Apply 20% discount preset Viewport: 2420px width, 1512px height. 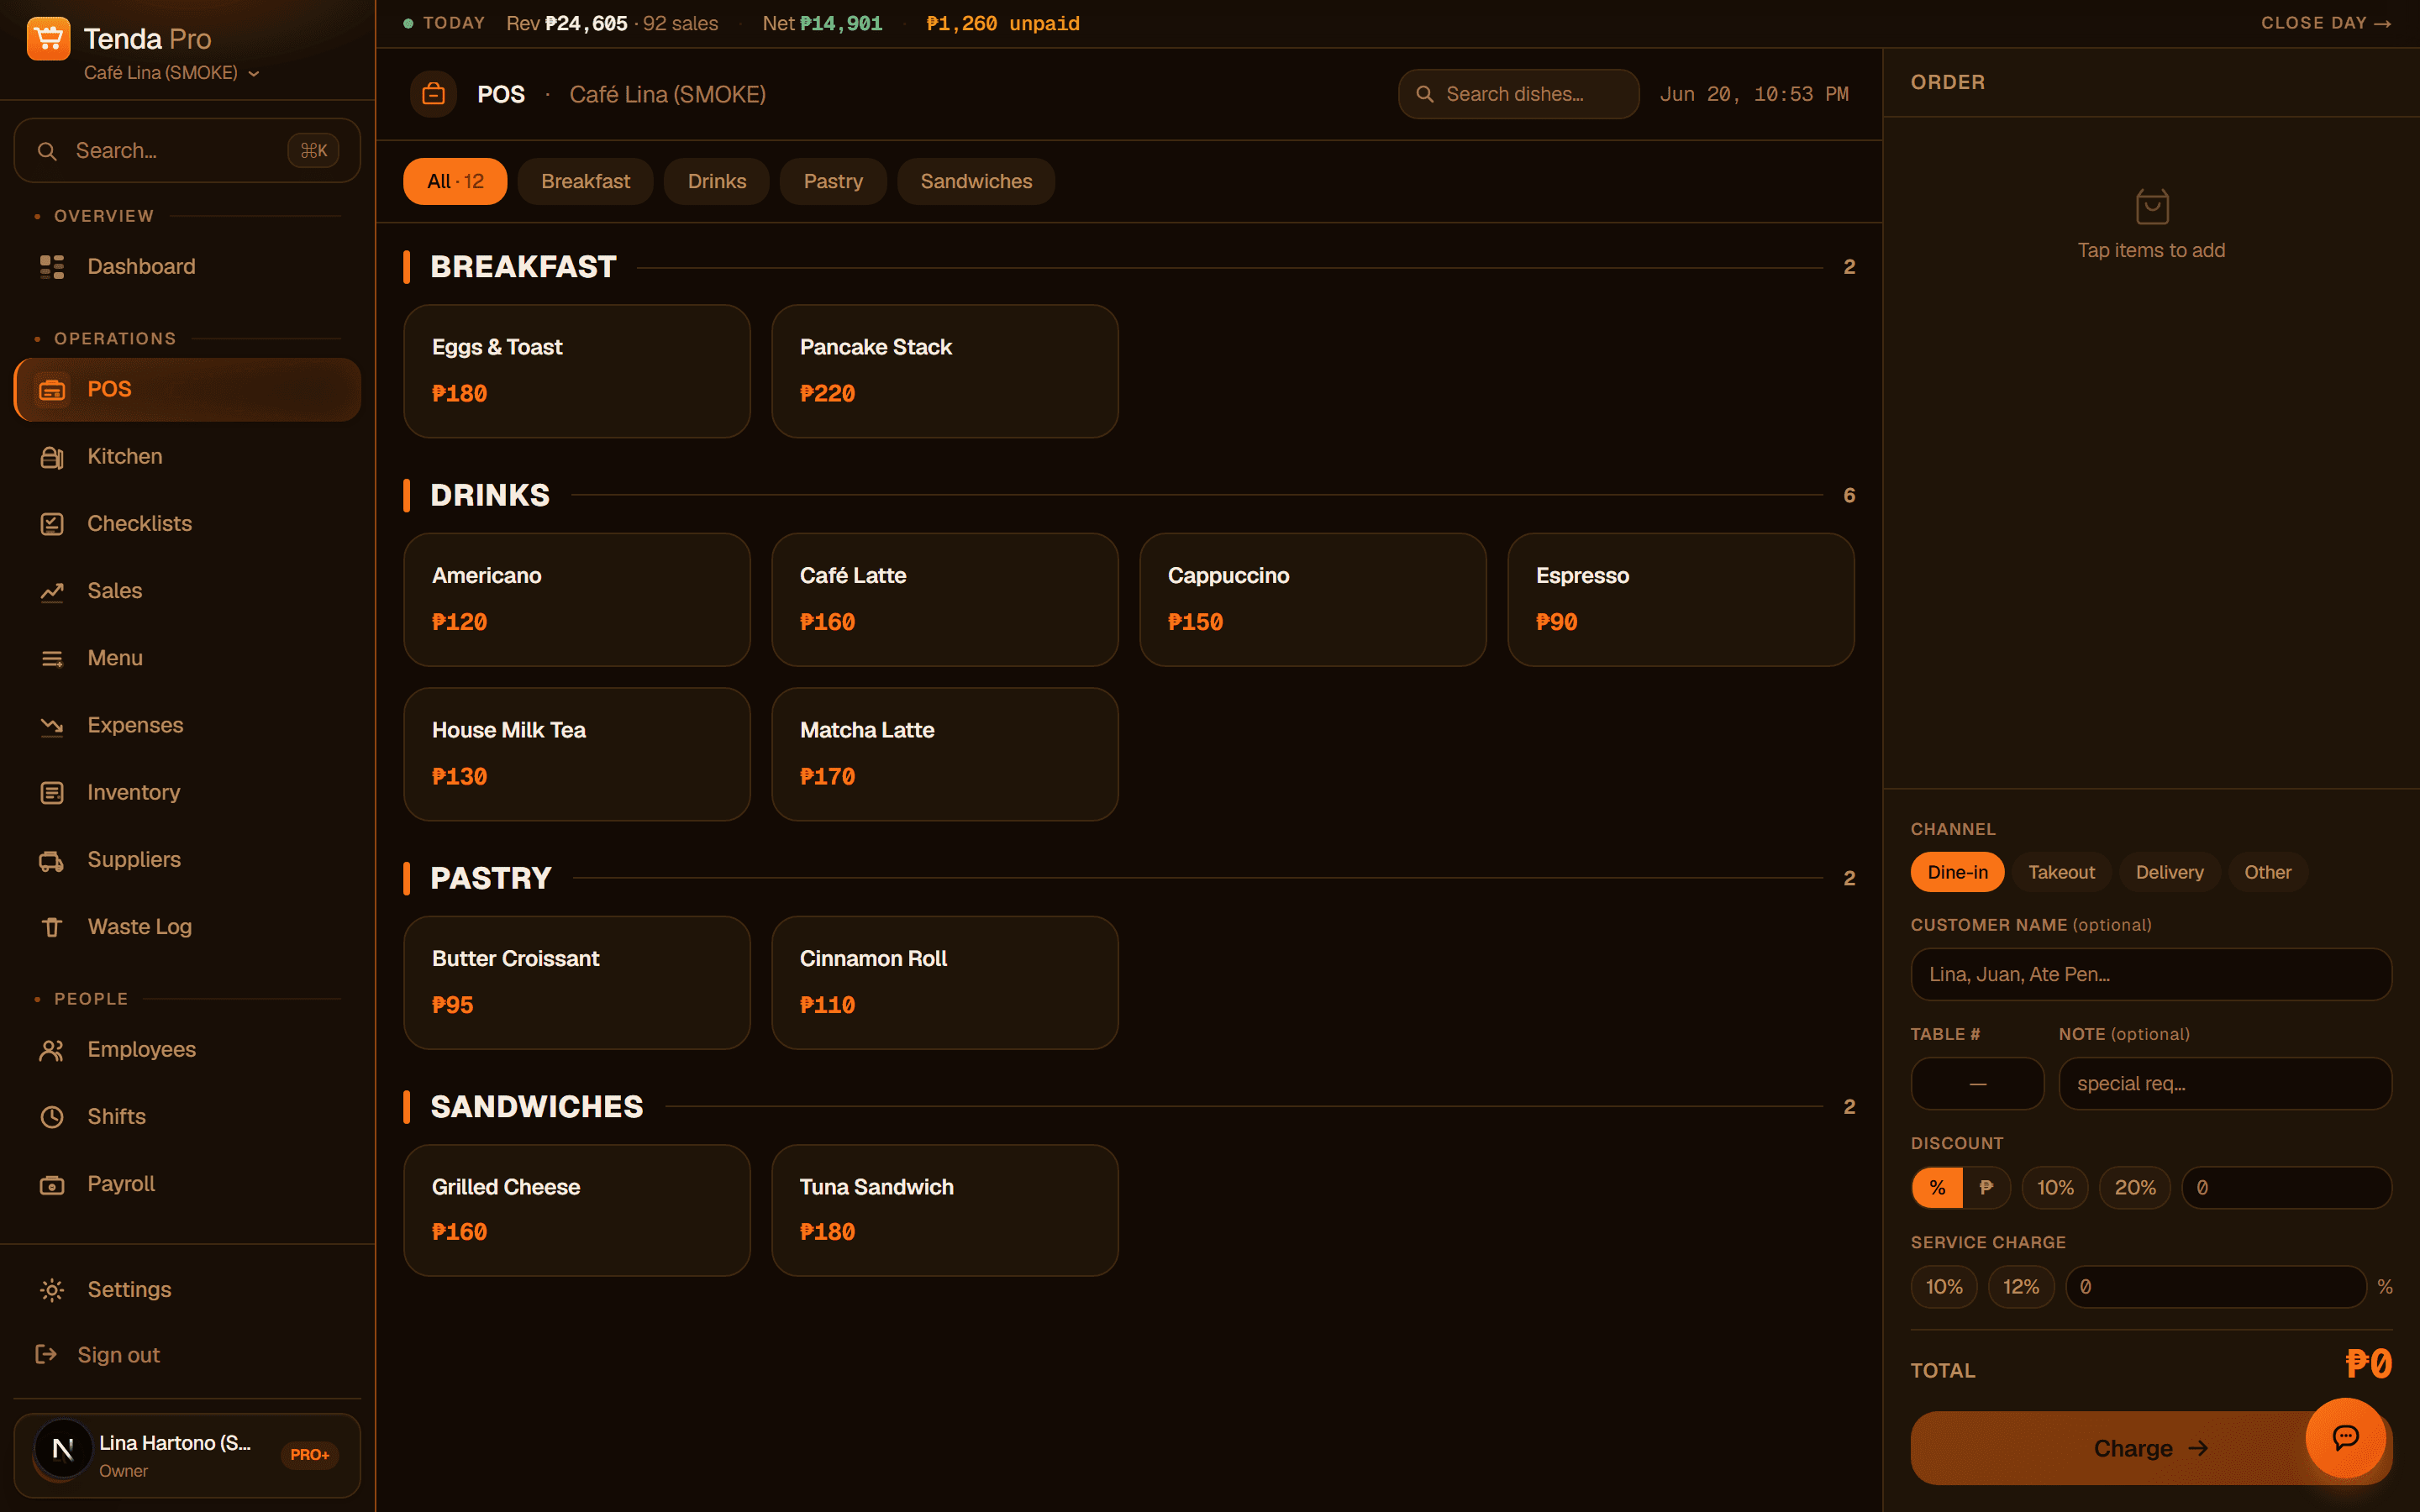tap(2135, 1187)
